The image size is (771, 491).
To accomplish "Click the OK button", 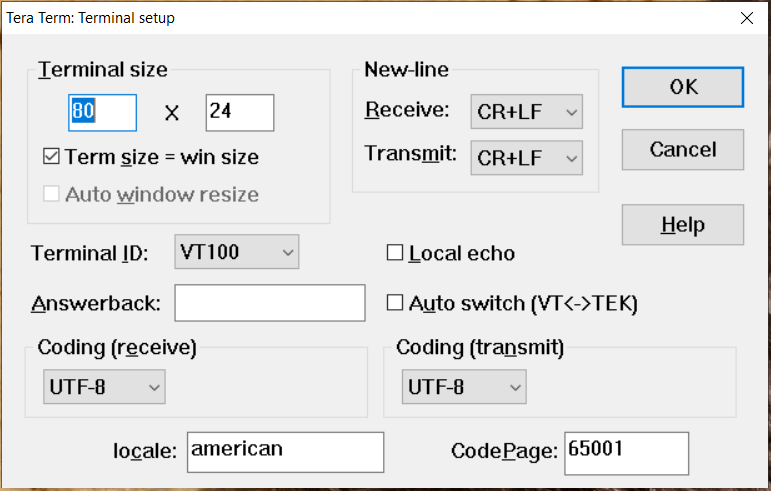I will (x=682, y=87).
